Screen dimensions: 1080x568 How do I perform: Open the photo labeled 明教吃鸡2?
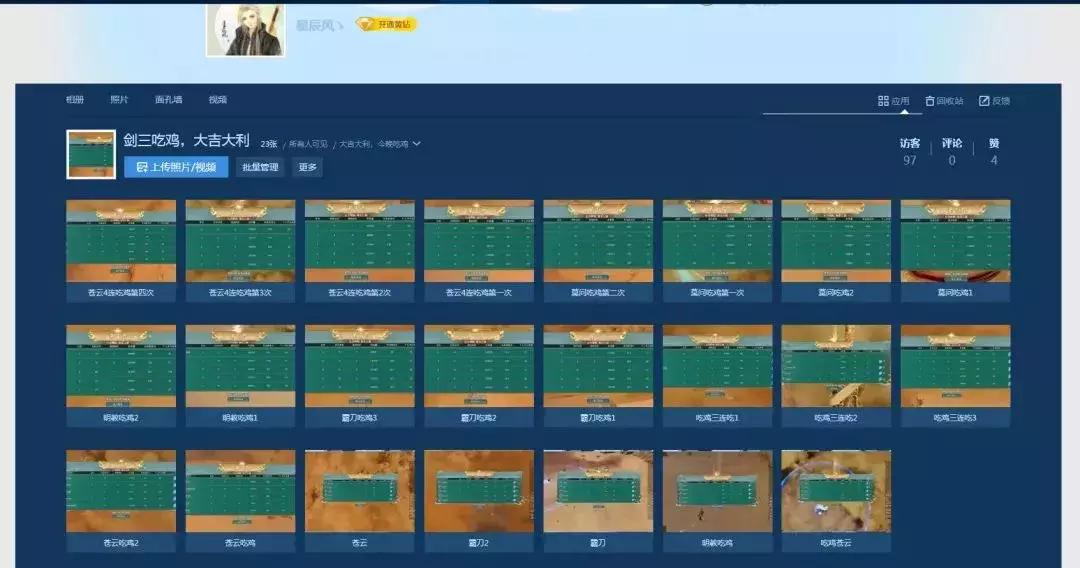(121, 366)
